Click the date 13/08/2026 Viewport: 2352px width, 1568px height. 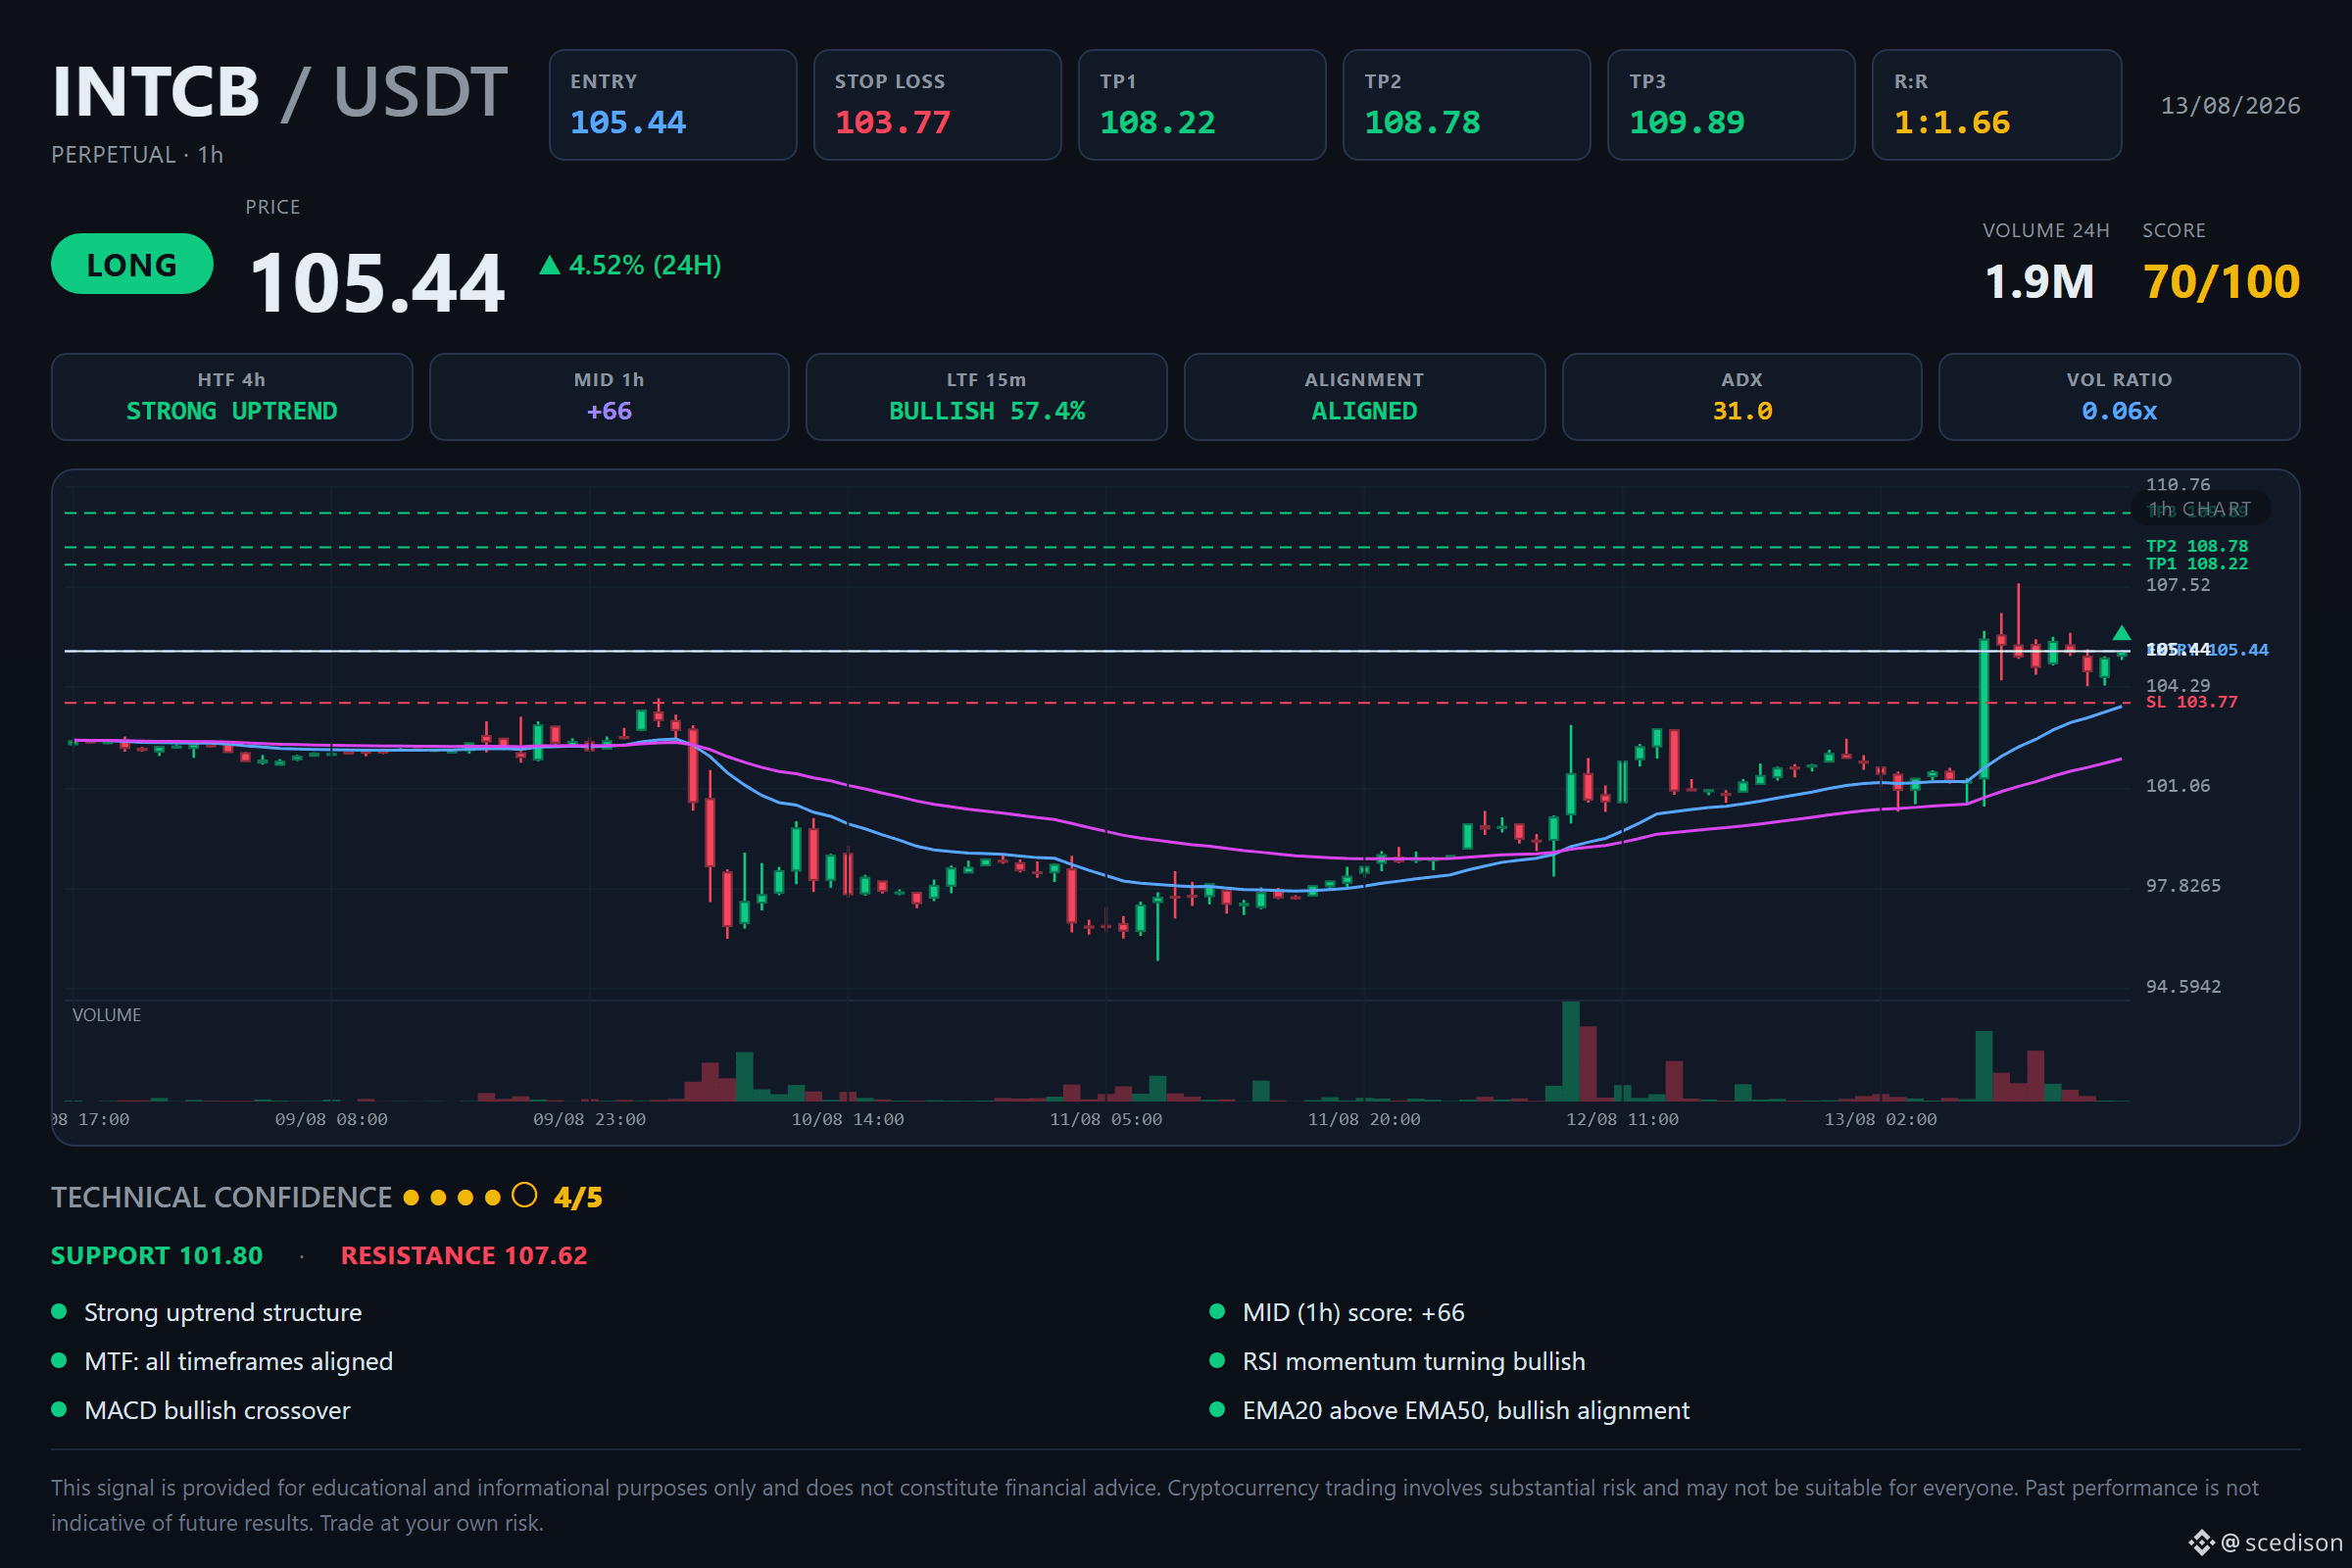[2230, 106]
